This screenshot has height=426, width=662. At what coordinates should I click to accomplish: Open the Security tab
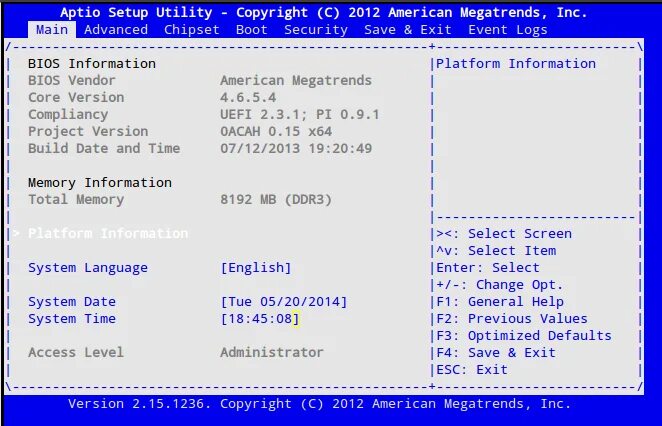coord(316,30)
